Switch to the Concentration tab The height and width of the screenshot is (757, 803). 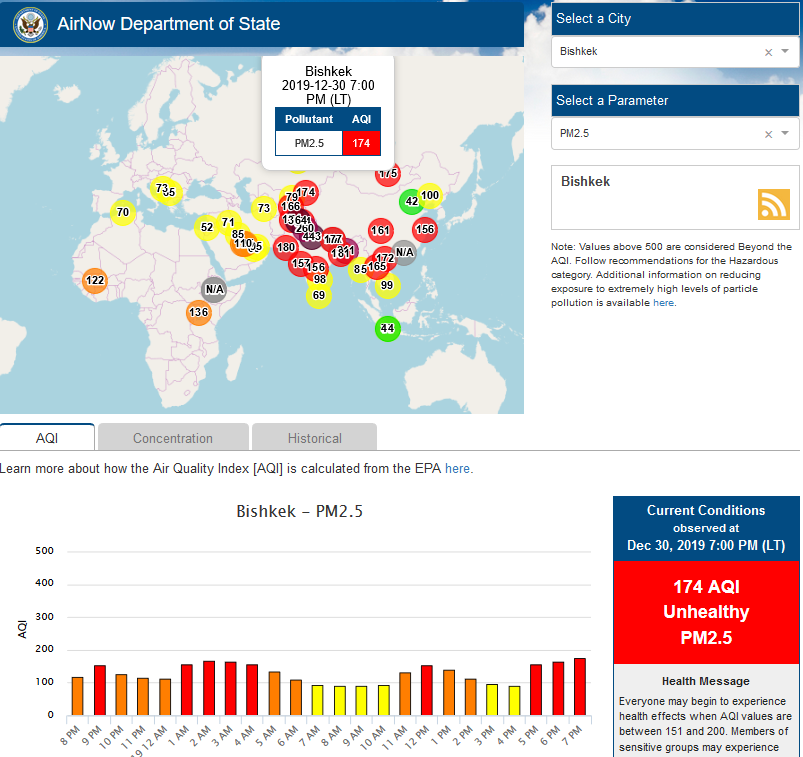173,438
